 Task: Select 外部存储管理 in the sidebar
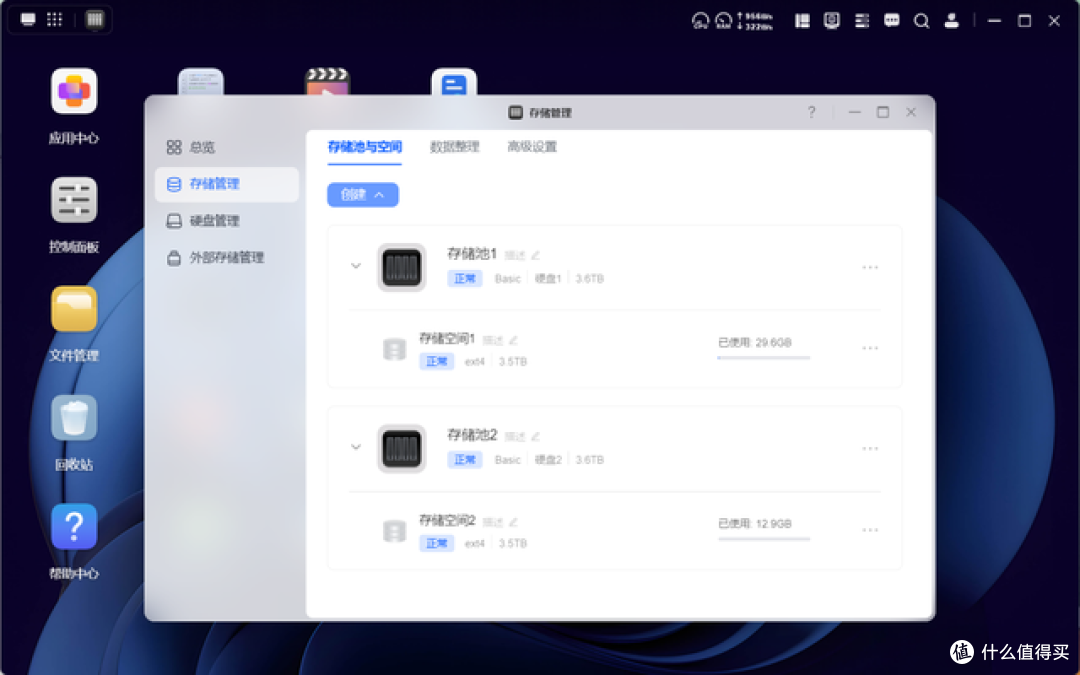227,258
